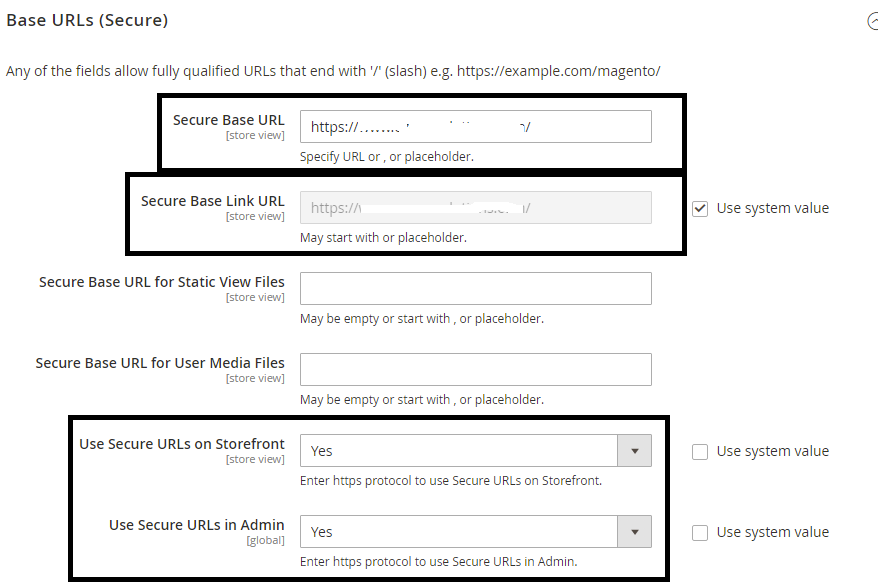Viewport: 878px width, 587px height.
Task: Click the dropdown arrow beside the Storefront Yes selector
Action: (636, 450)
